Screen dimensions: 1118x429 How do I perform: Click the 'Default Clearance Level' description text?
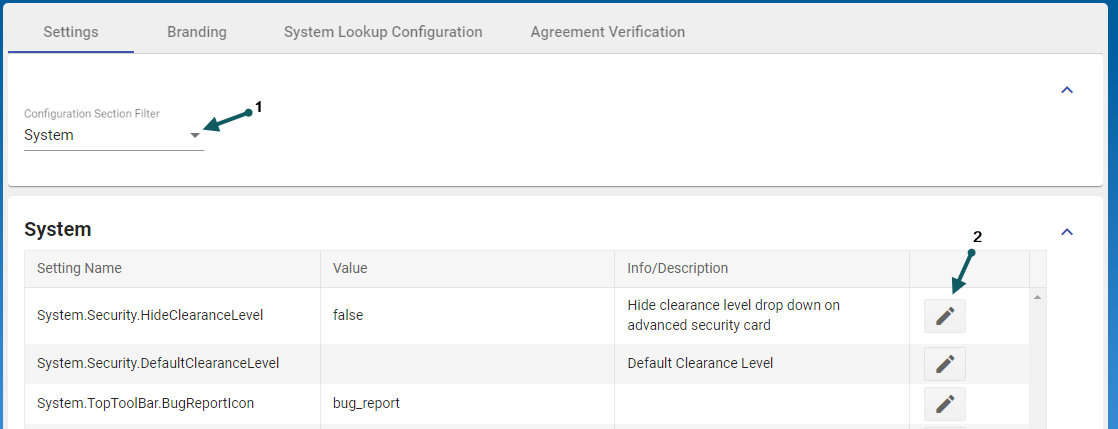(x=701, y=363)
